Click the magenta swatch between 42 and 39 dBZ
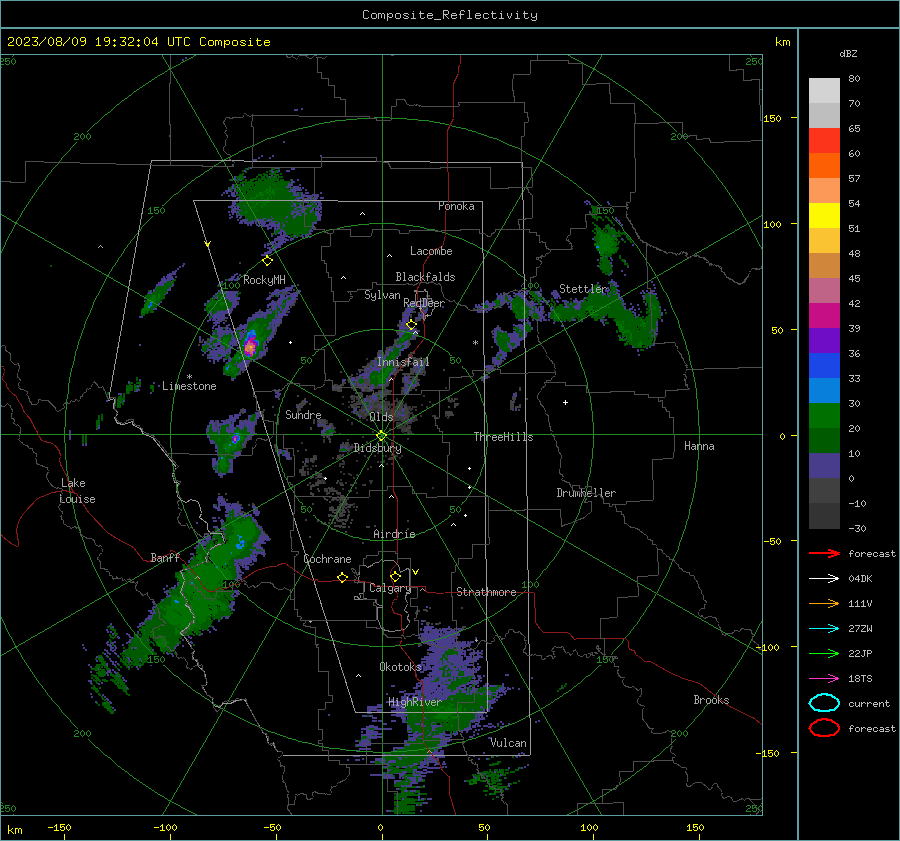 [x=824, y=316]
